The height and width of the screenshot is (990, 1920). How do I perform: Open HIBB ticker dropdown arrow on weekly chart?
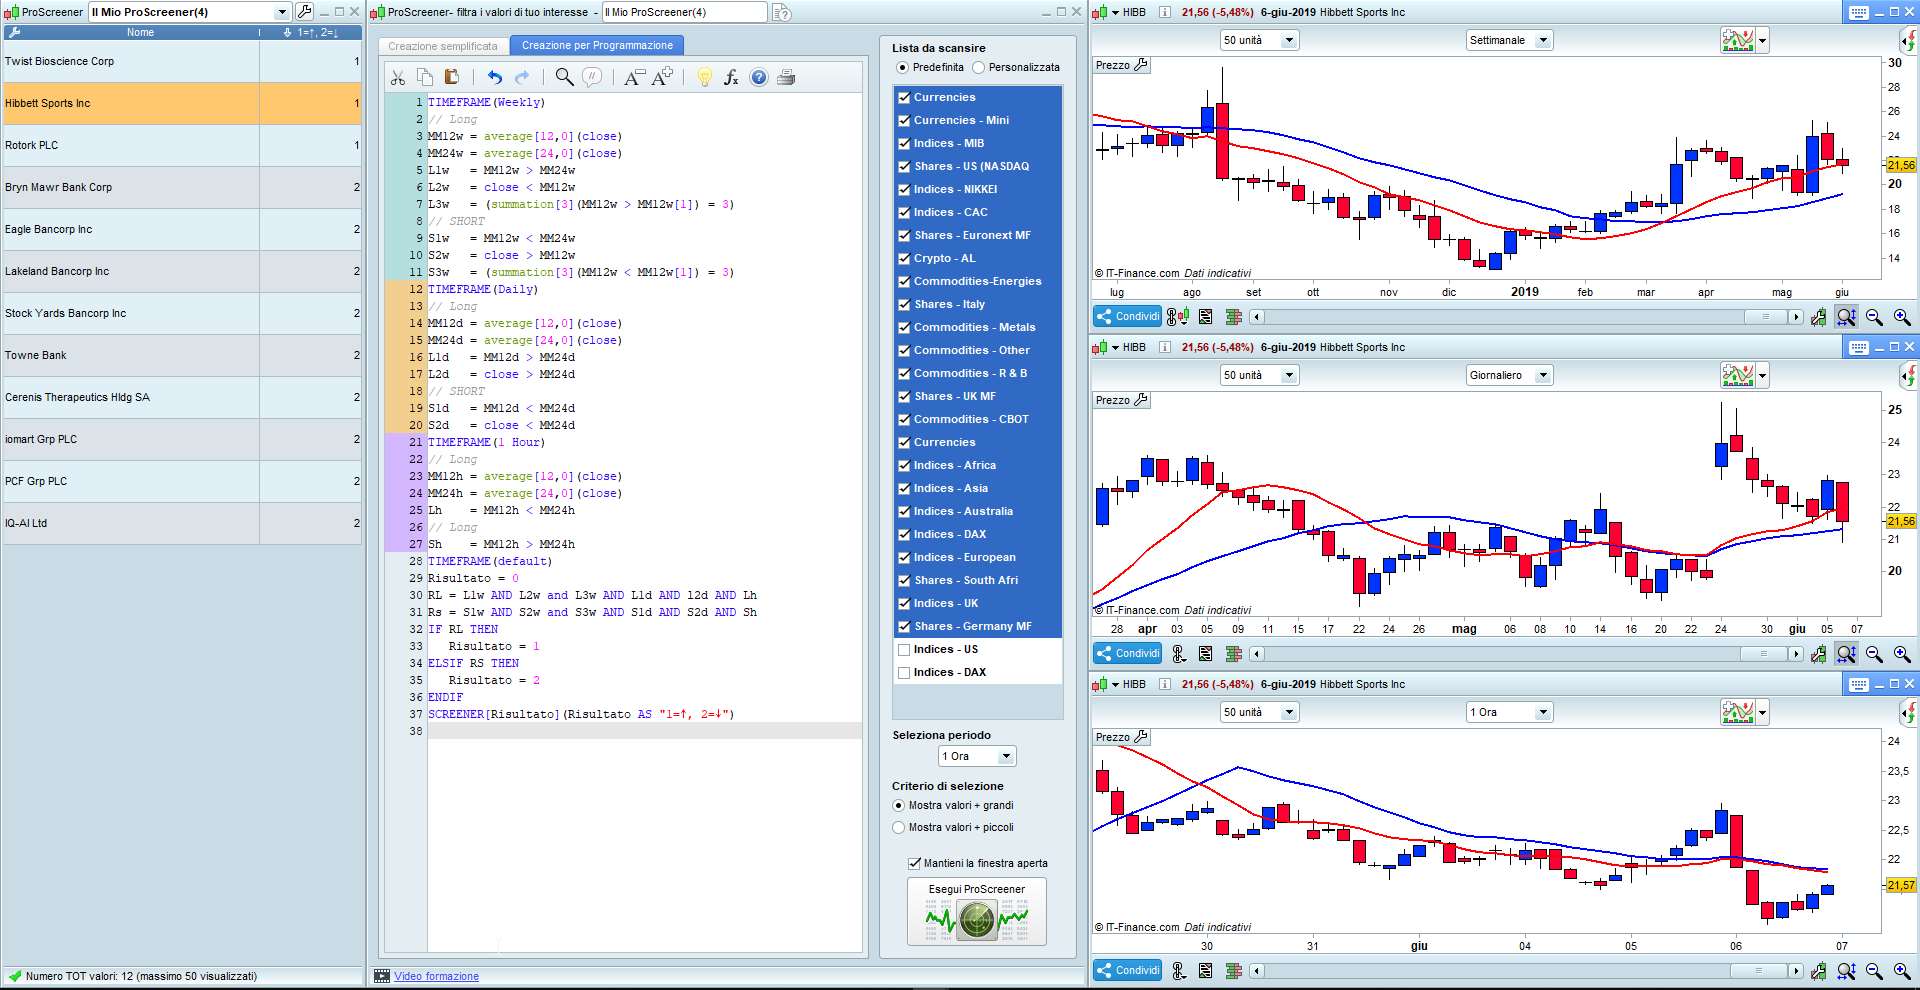pyautogui.click(x=1116, y=13)
